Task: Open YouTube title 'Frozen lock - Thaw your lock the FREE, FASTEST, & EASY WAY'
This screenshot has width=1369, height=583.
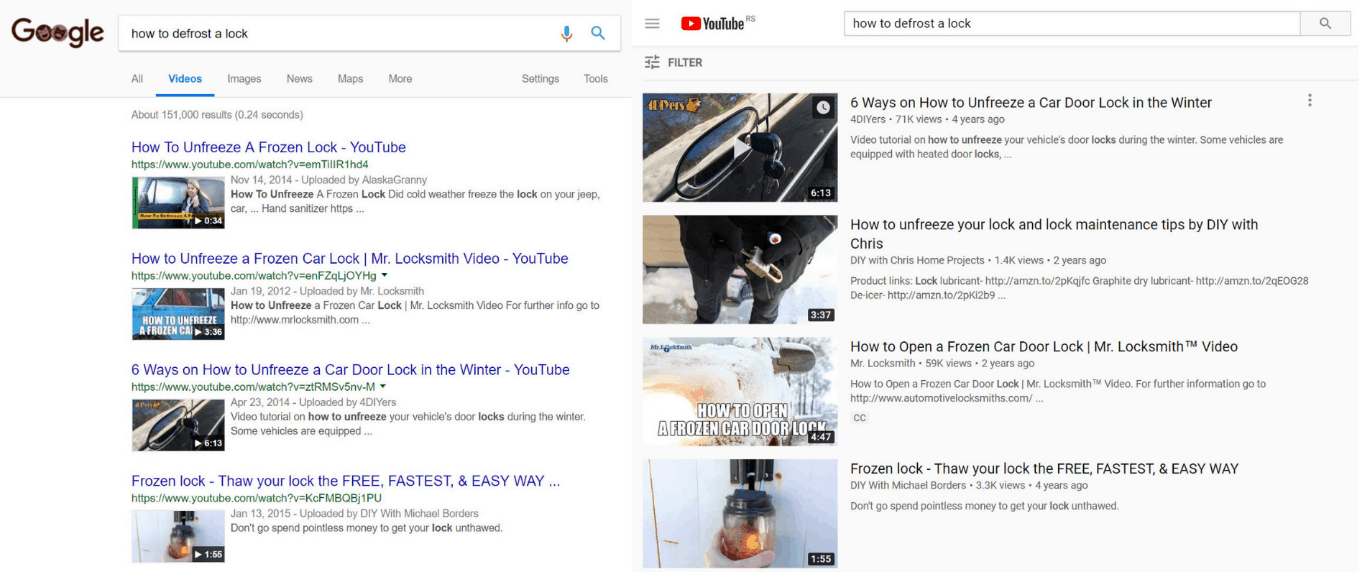Action: (1044, 468)
